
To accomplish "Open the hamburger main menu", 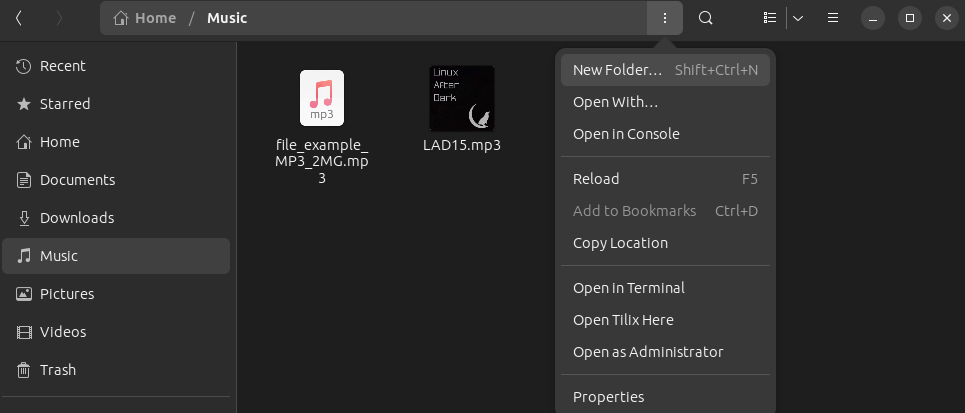I will (x=833, y=18).
